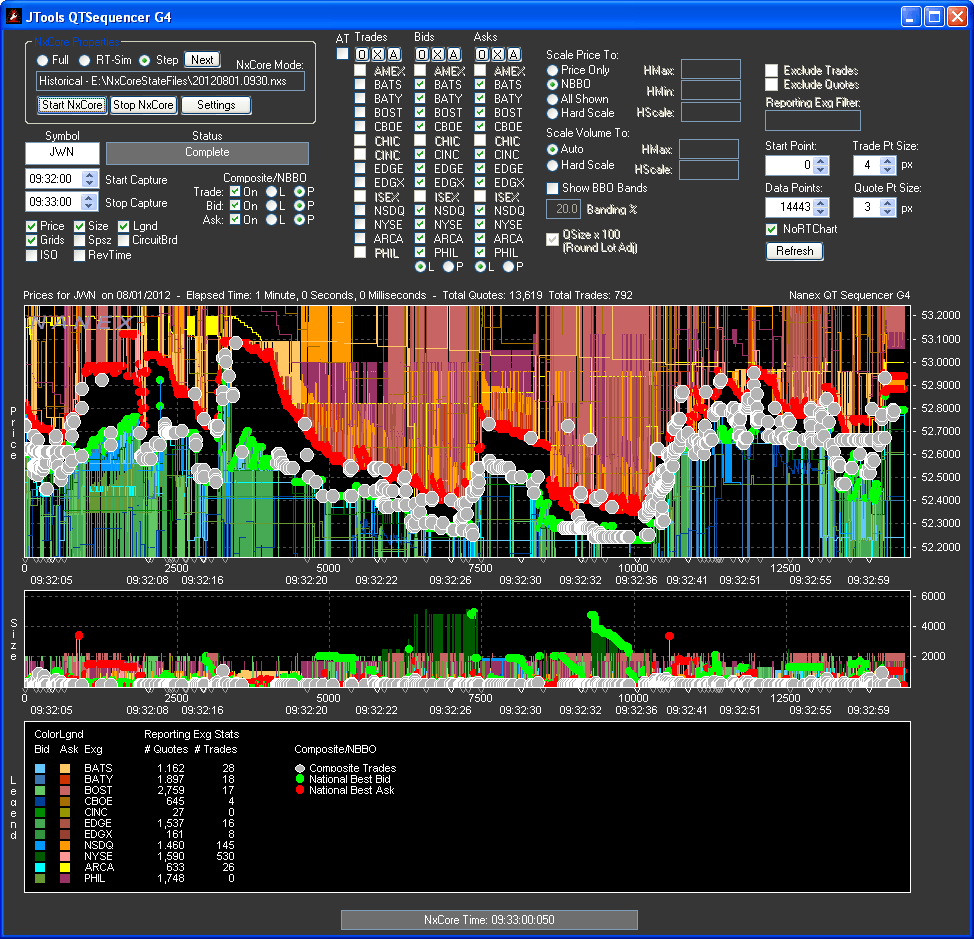Click the Refresh button
Viewport: 974px width, 939px height.
coord(794,251)
